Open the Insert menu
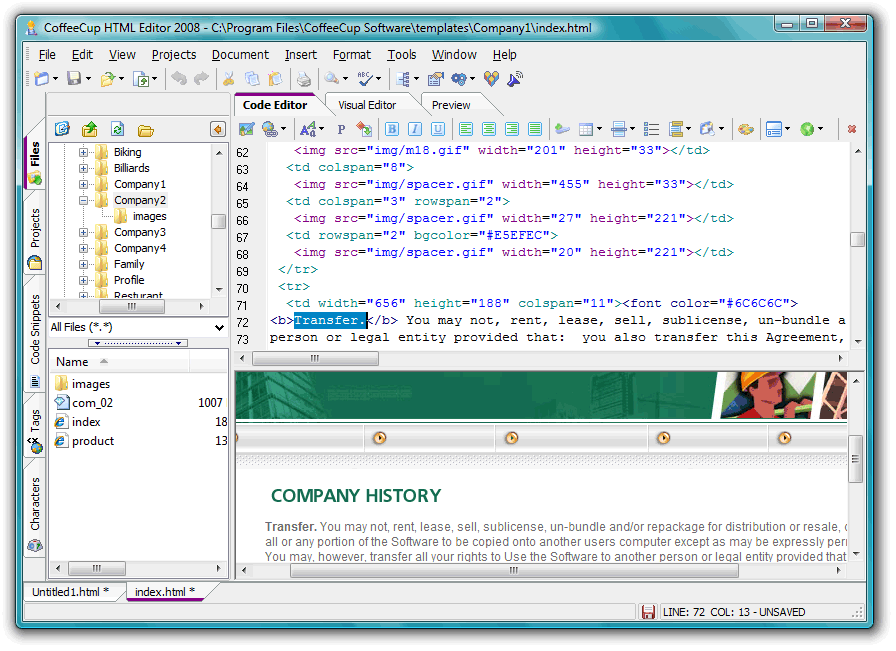 click(301, 55)
